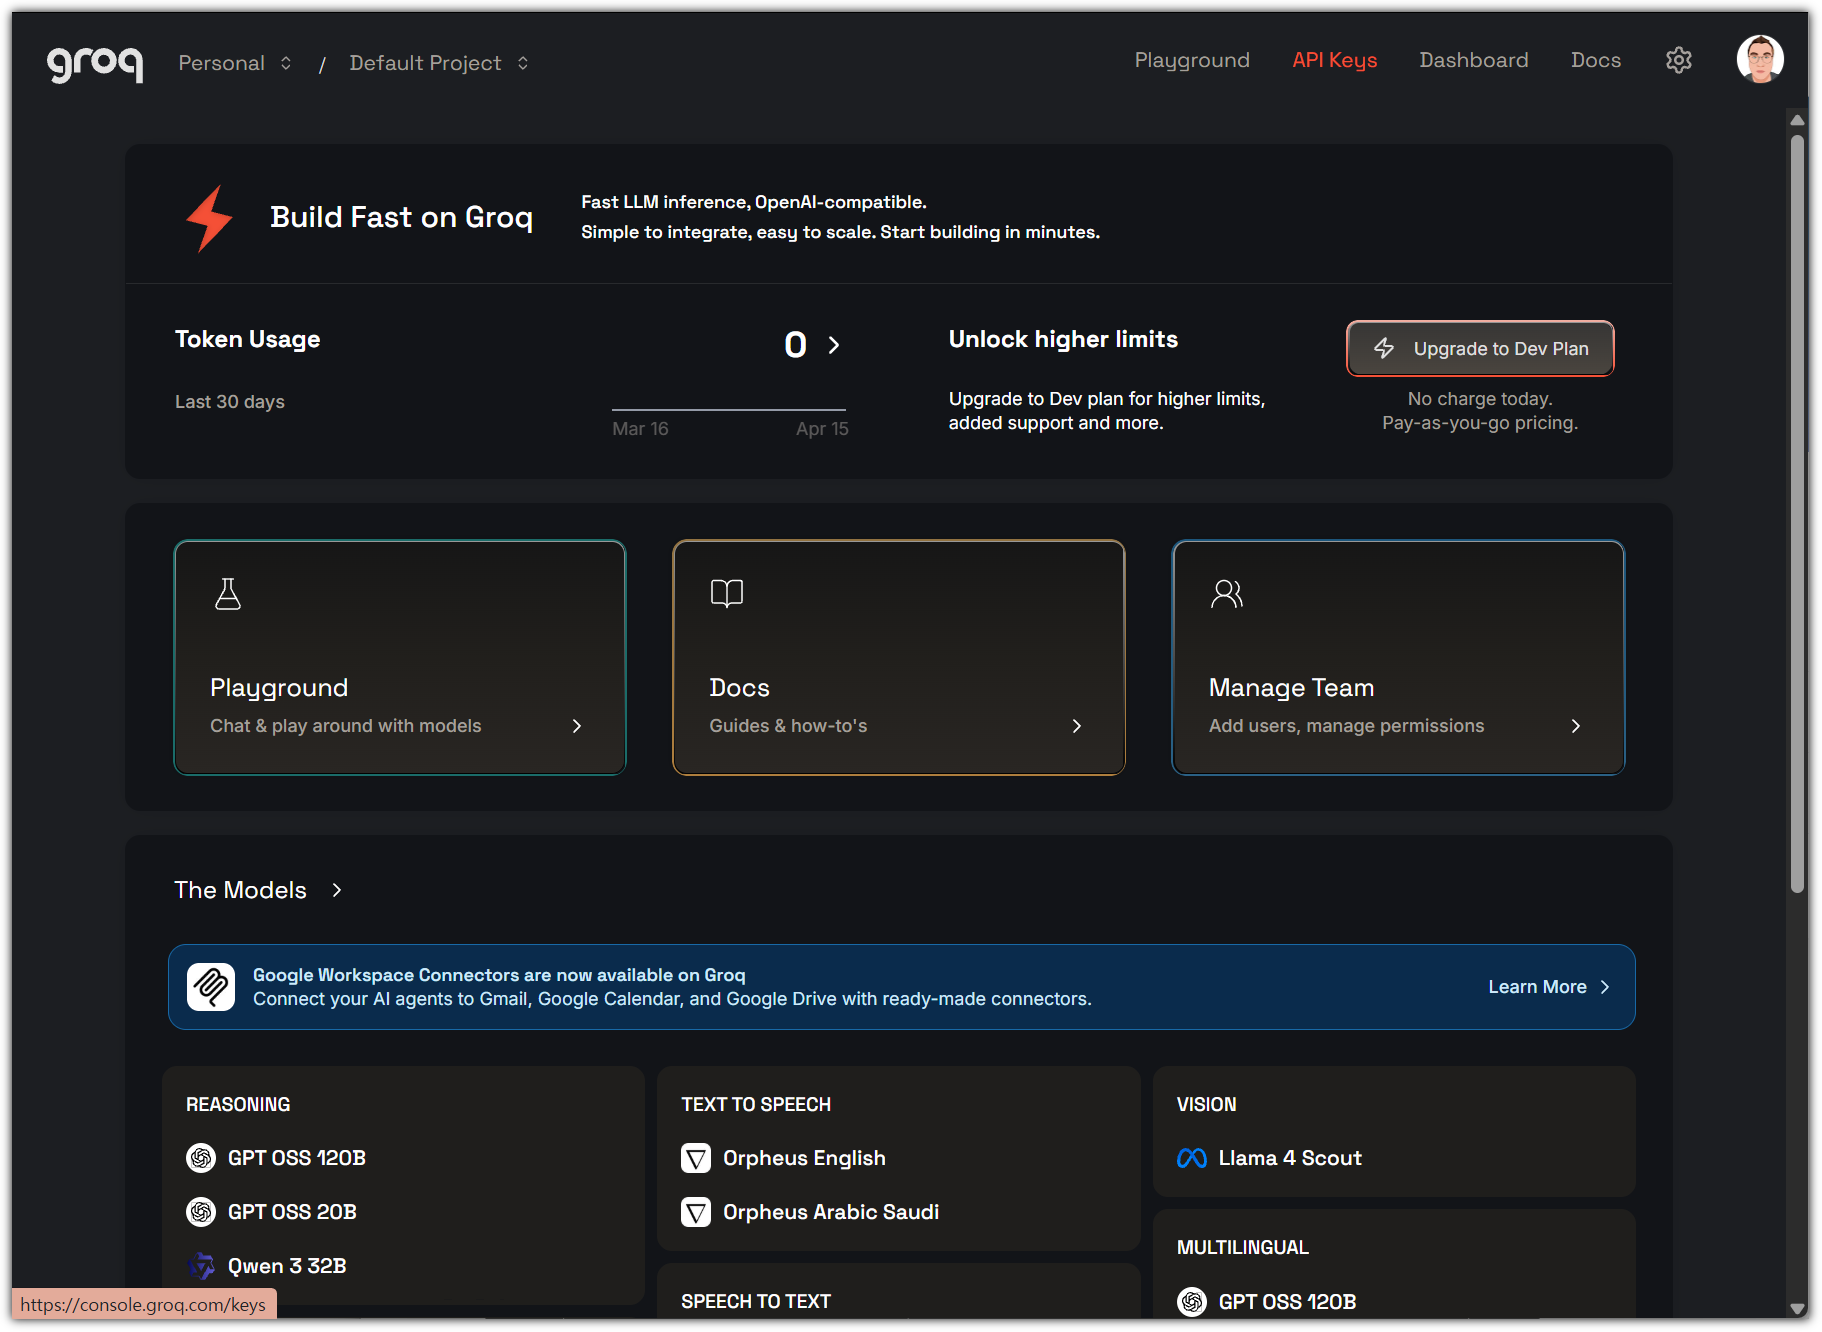Click the token usage count 0

(795, 345)
